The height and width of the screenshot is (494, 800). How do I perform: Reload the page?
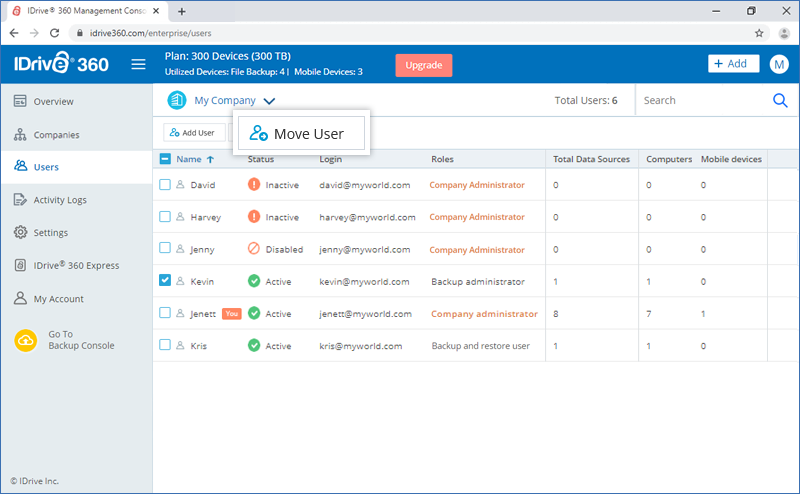54,33
